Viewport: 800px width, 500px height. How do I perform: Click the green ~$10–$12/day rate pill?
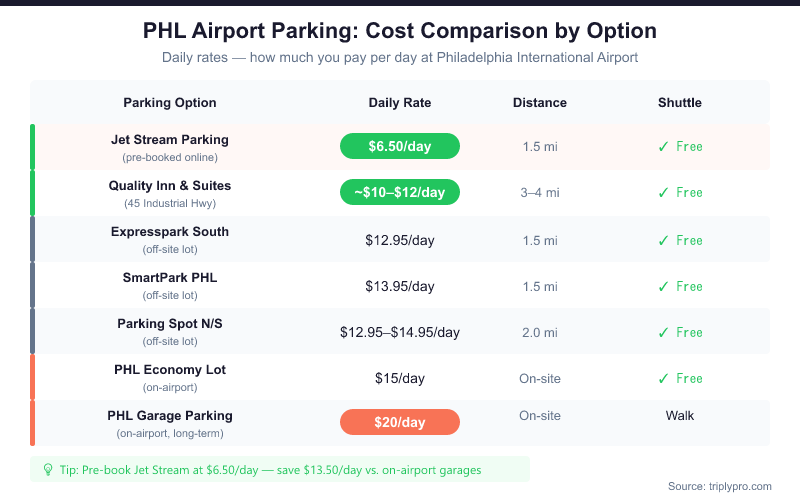pyautogui.click(x=400, y=192)
